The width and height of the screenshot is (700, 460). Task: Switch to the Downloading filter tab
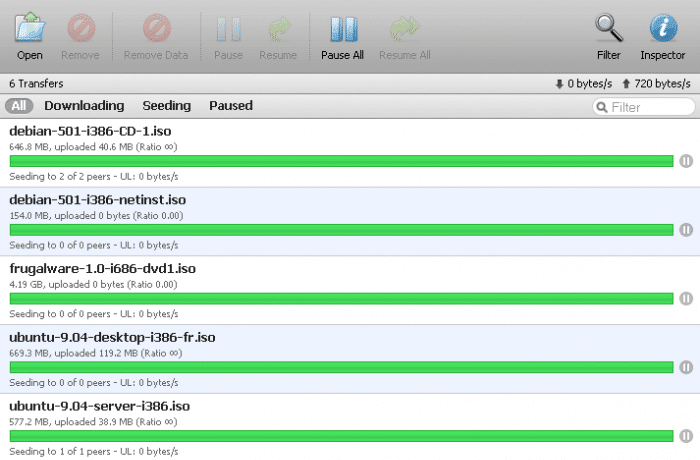(x=84, y=106)
